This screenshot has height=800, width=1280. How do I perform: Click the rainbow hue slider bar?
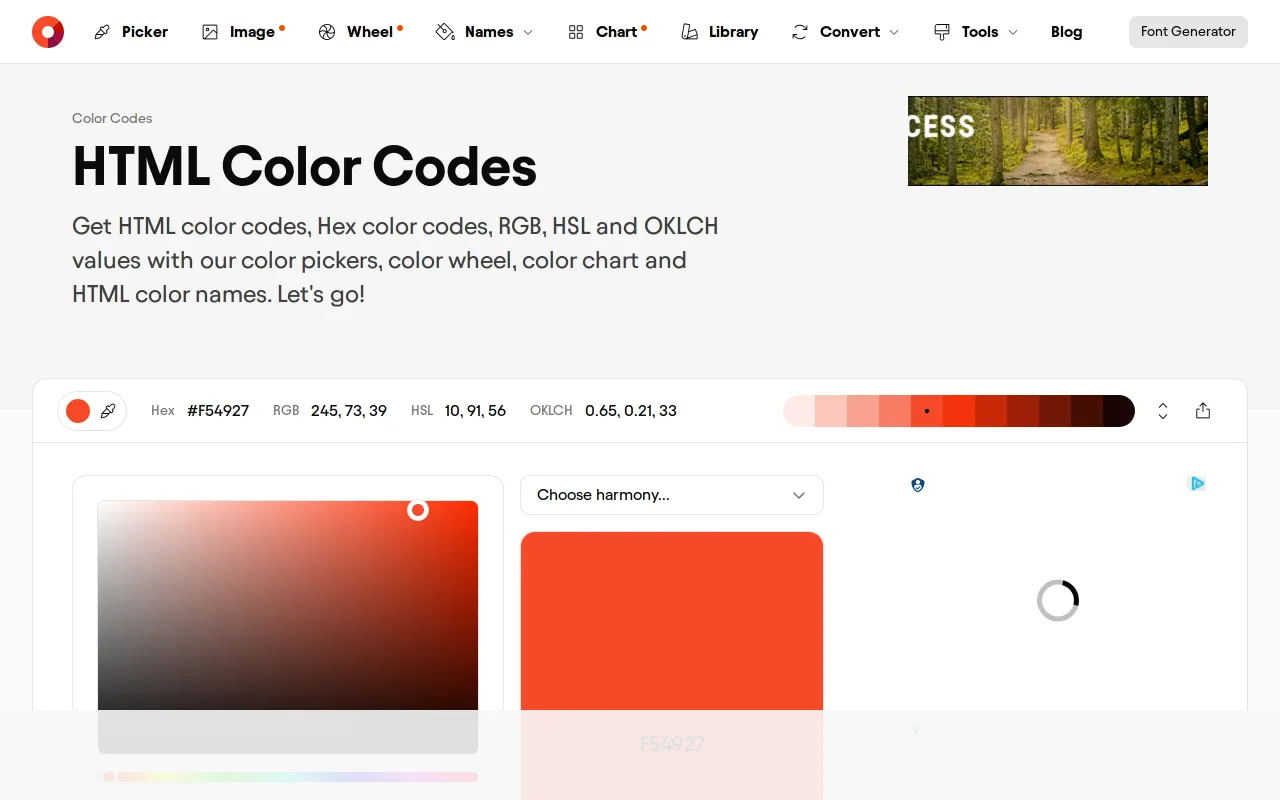(290, 777)
